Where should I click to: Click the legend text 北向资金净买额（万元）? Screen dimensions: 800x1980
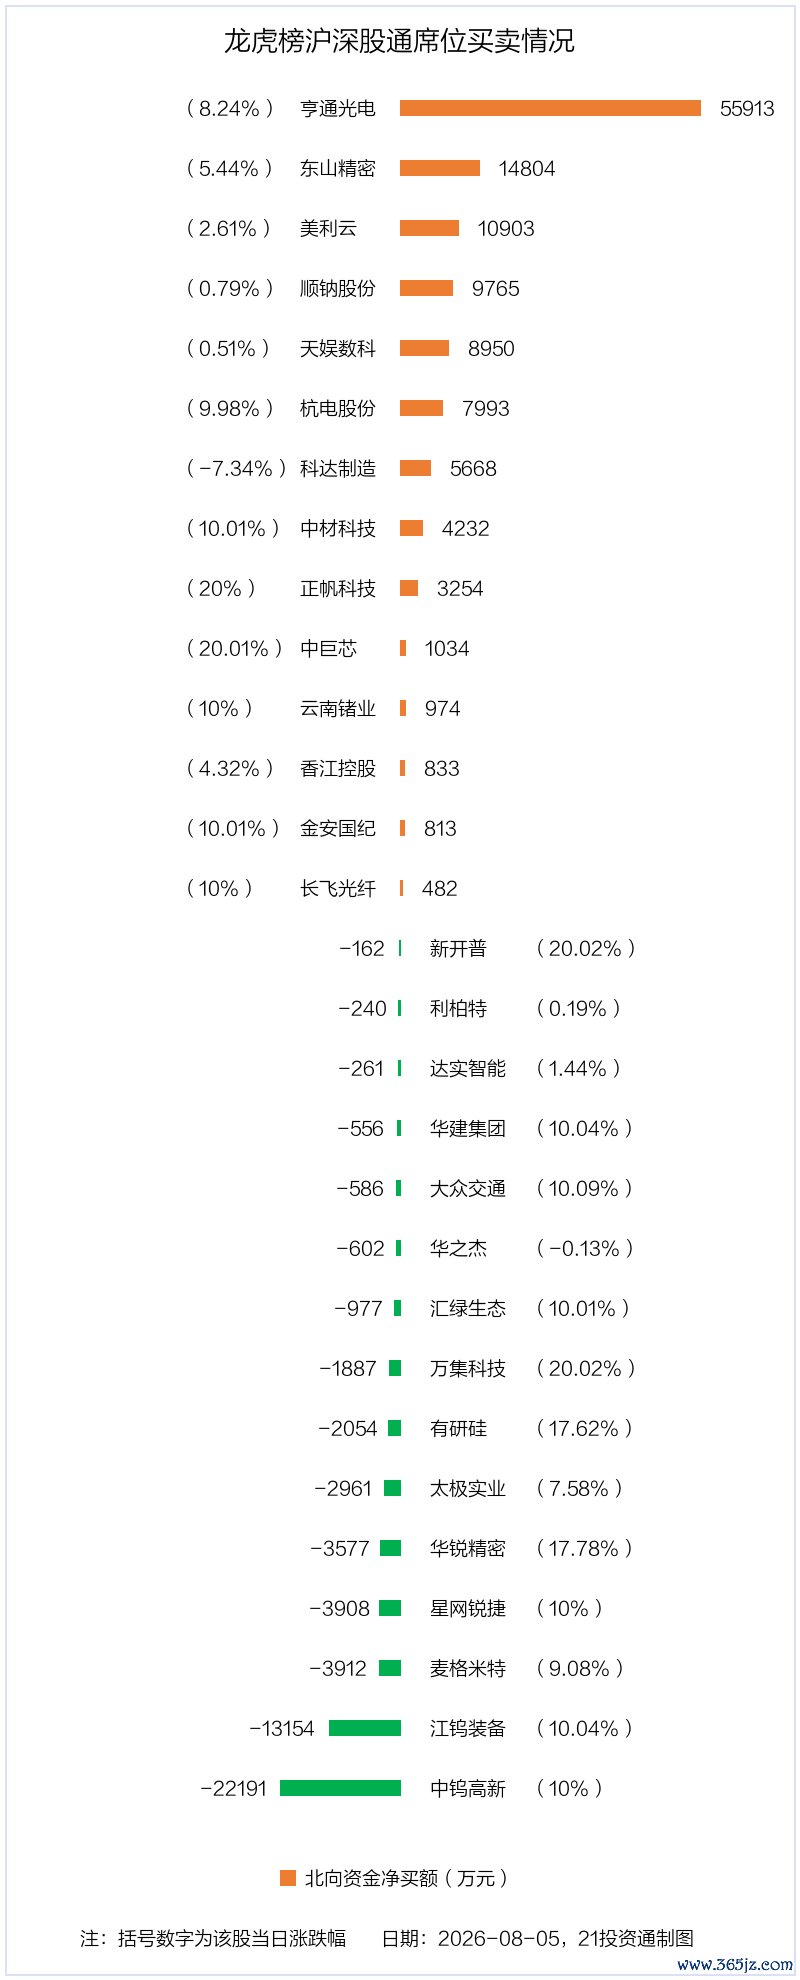[x=407, y=1878]
